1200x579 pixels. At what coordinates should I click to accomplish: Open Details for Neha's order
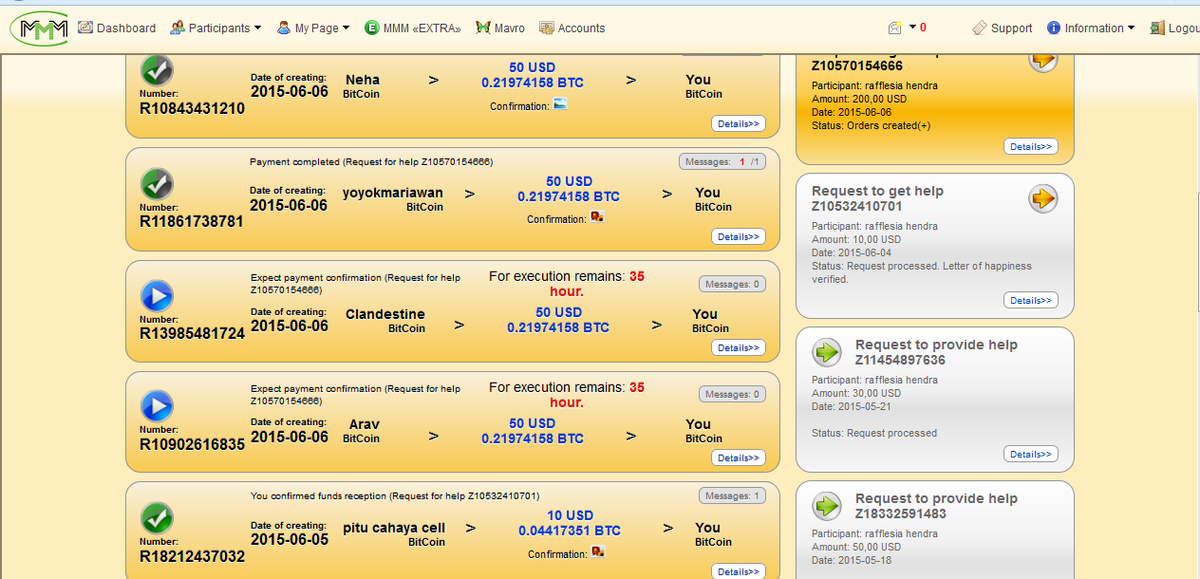(739, 124)
